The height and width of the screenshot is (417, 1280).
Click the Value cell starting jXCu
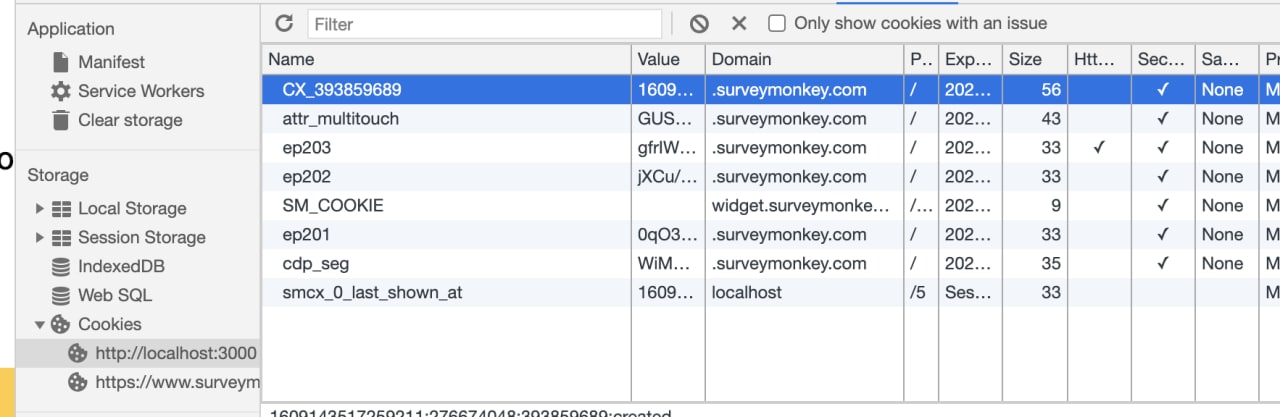click(x=666, y=176)
